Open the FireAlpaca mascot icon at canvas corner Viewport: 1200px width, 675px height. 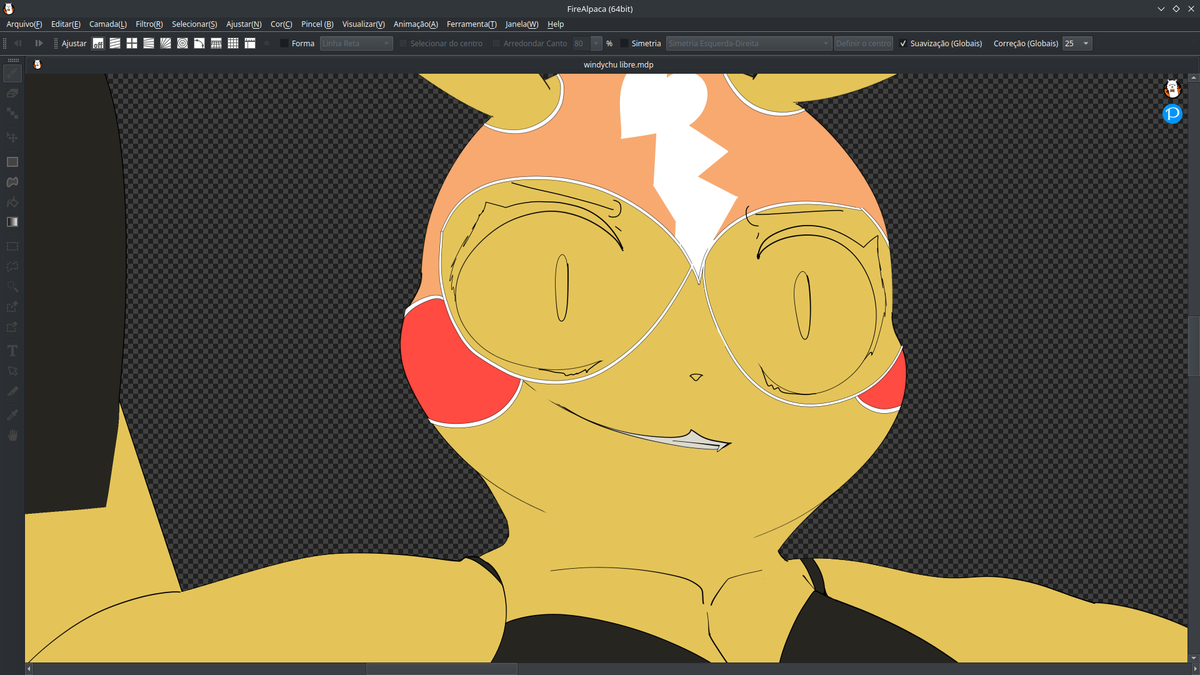click(1172, 88)
